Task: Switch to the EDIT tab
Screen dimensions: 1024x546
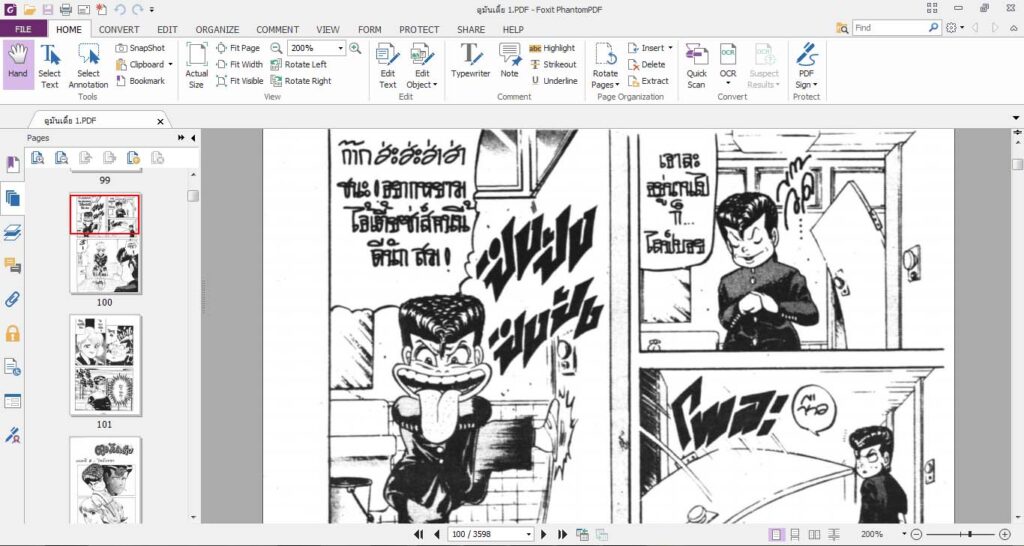Action: (167, 29)
